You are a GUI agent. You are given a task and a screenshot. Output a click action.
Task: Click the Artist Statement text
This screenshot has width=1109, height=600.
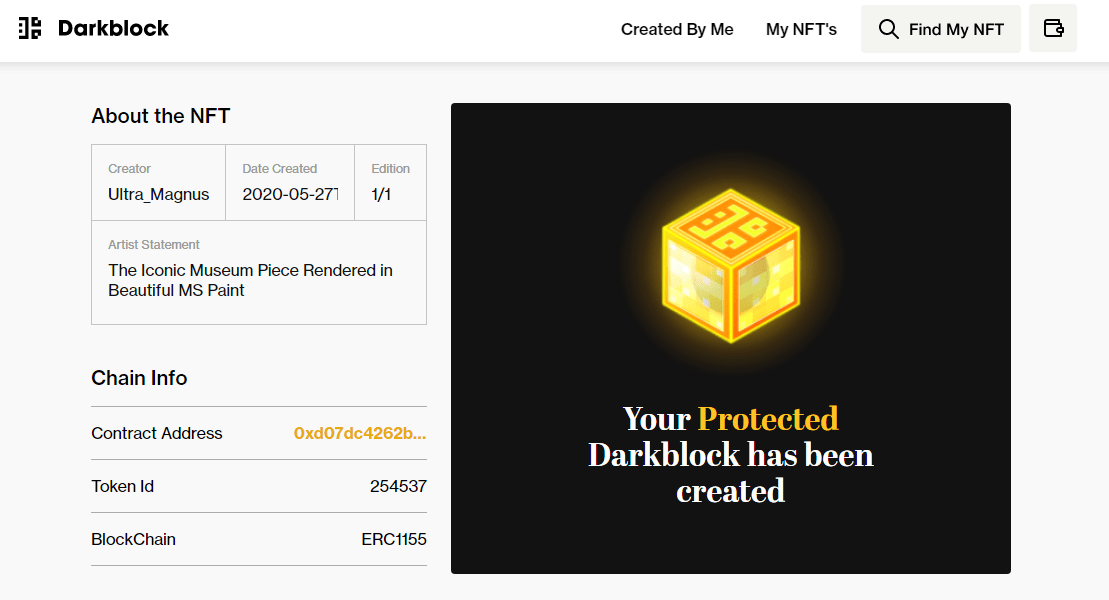pyautogui.click(x=250, y=280)
